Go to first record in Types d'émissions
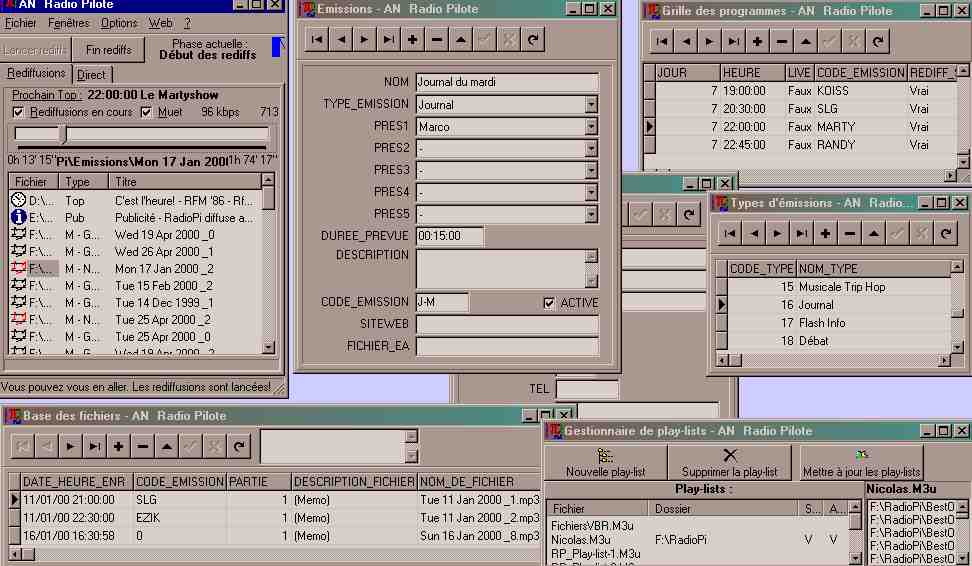This screenshot has height=566, width=972. [730, 234]
